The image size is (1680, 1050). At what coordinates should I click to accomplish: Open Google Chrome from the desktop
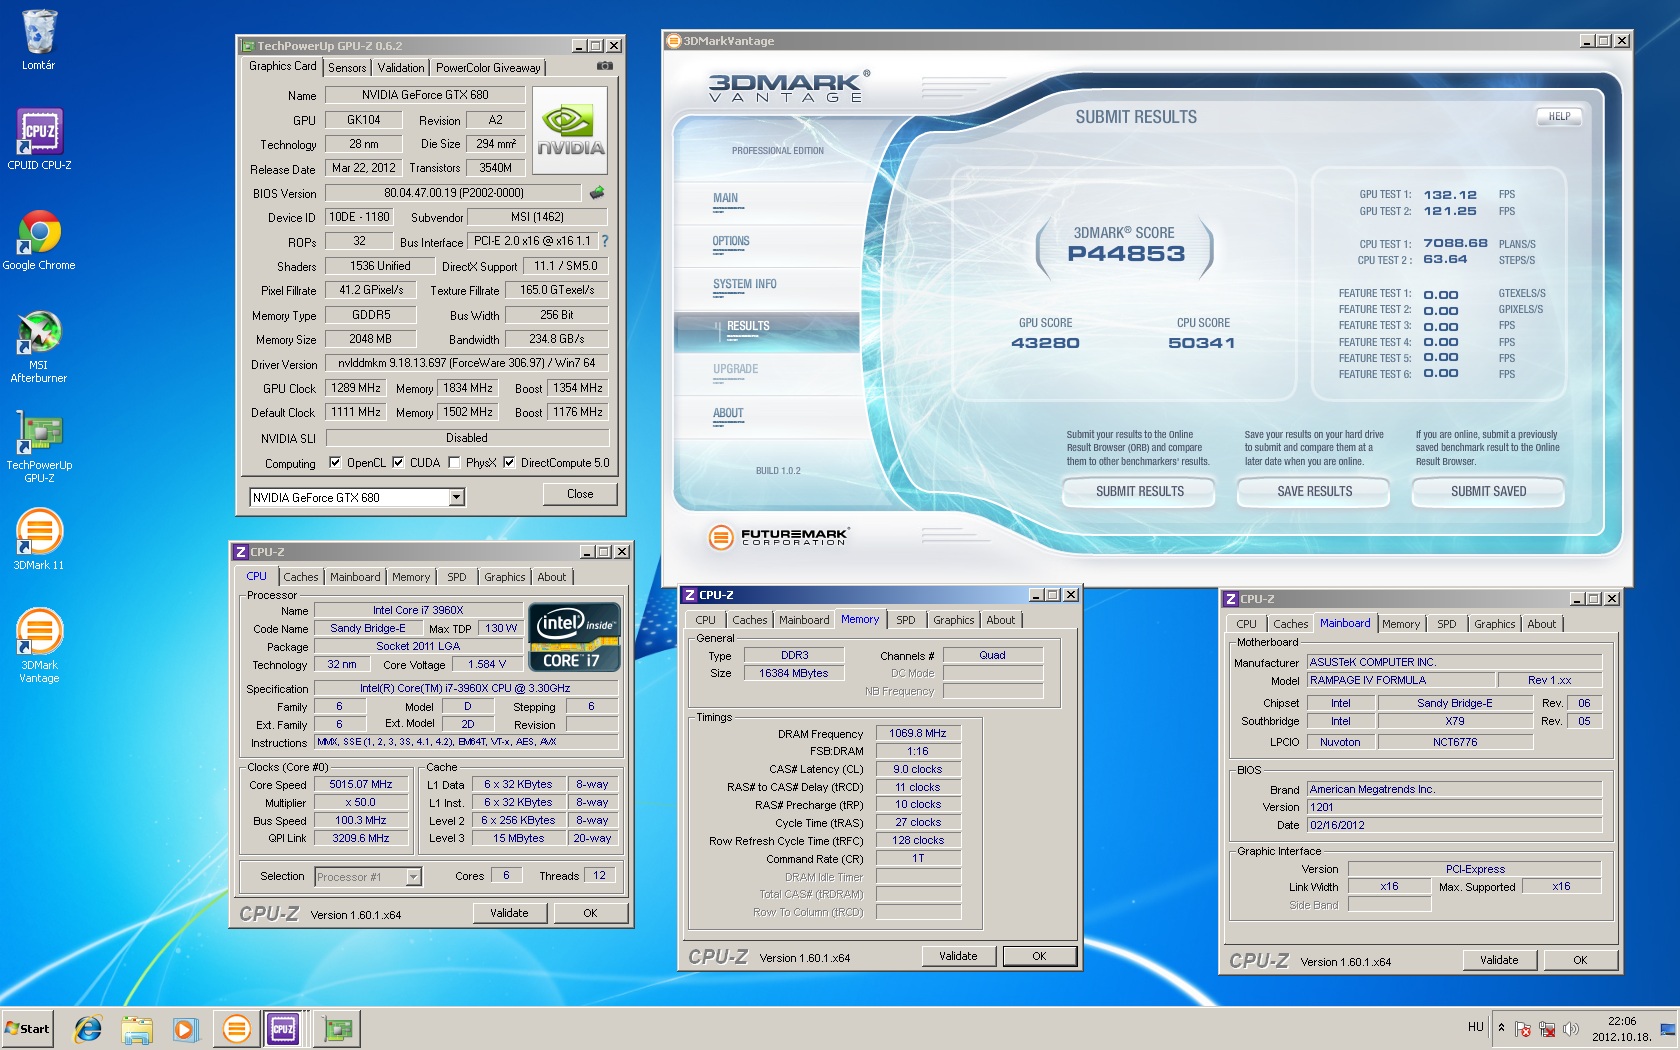39,240
